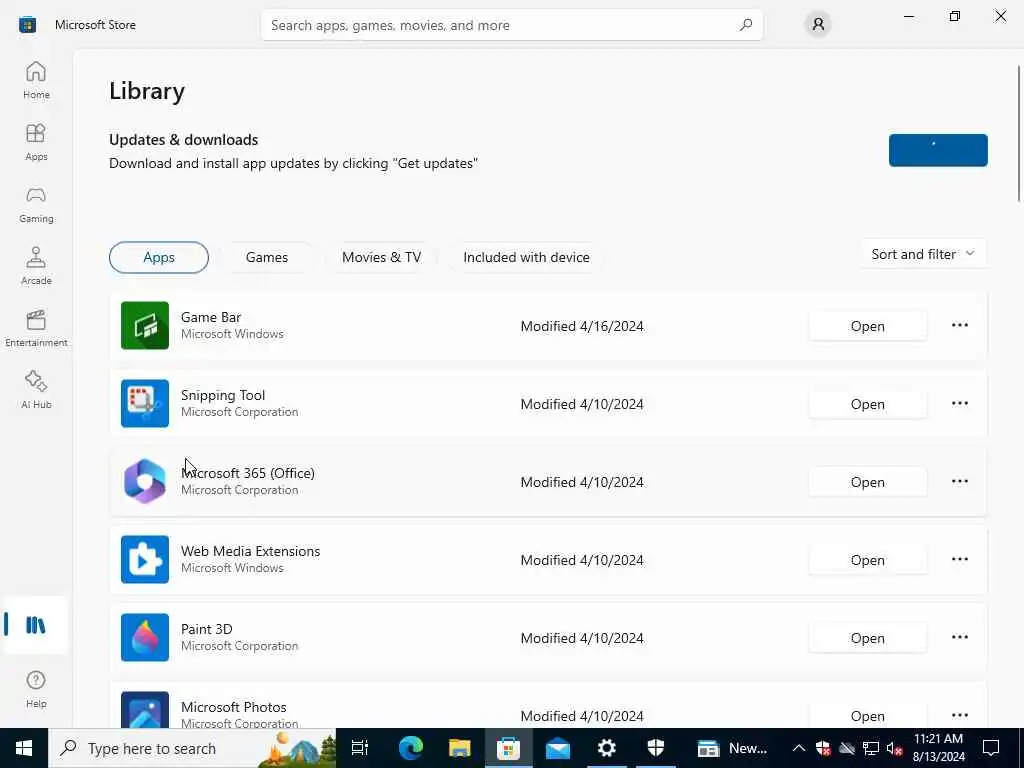Open Microsoft 365 (Office)

coord(867,482)
